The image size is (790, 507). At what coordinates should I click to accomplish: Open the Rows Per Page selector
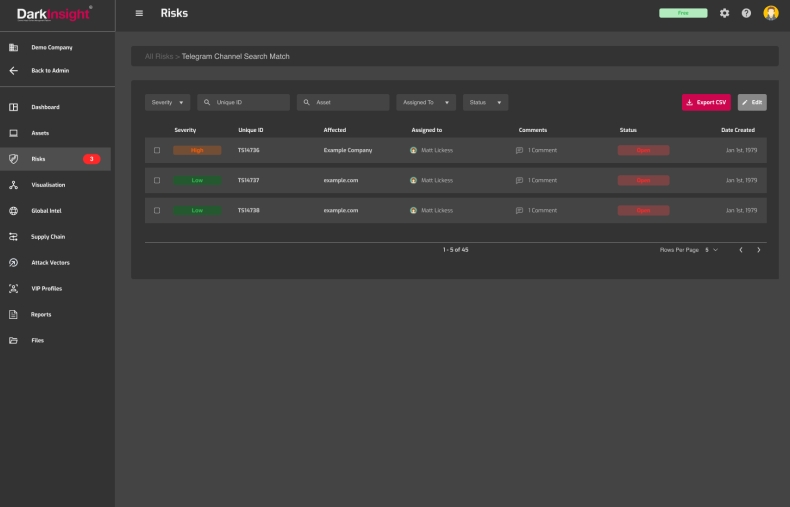pyautogui.click(x=711, y=249)
